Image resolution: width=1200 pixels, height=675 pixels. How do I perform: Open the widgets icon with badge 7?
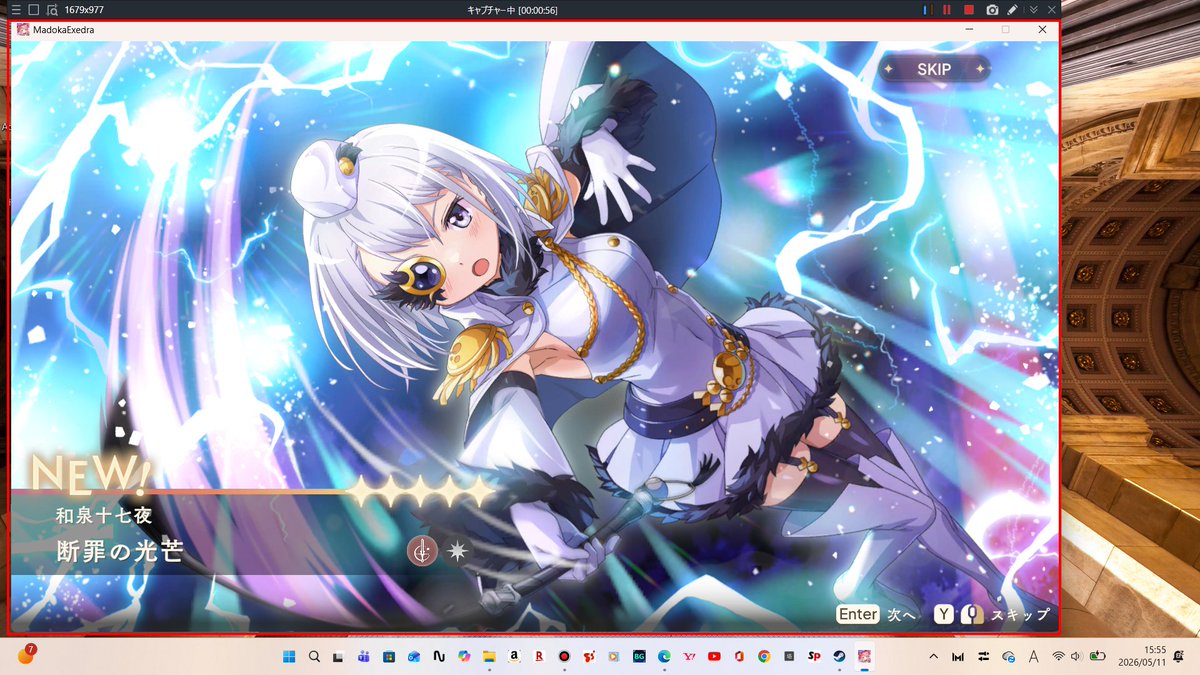pyautogui.click(x=26, y=655)
